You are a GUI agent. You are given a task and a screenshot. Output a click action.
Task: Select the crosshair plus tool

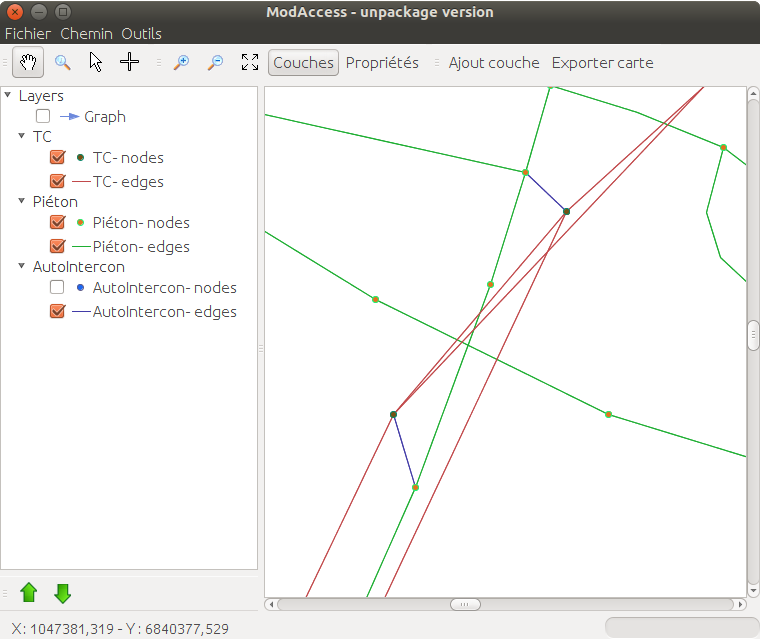coord(129,62)
